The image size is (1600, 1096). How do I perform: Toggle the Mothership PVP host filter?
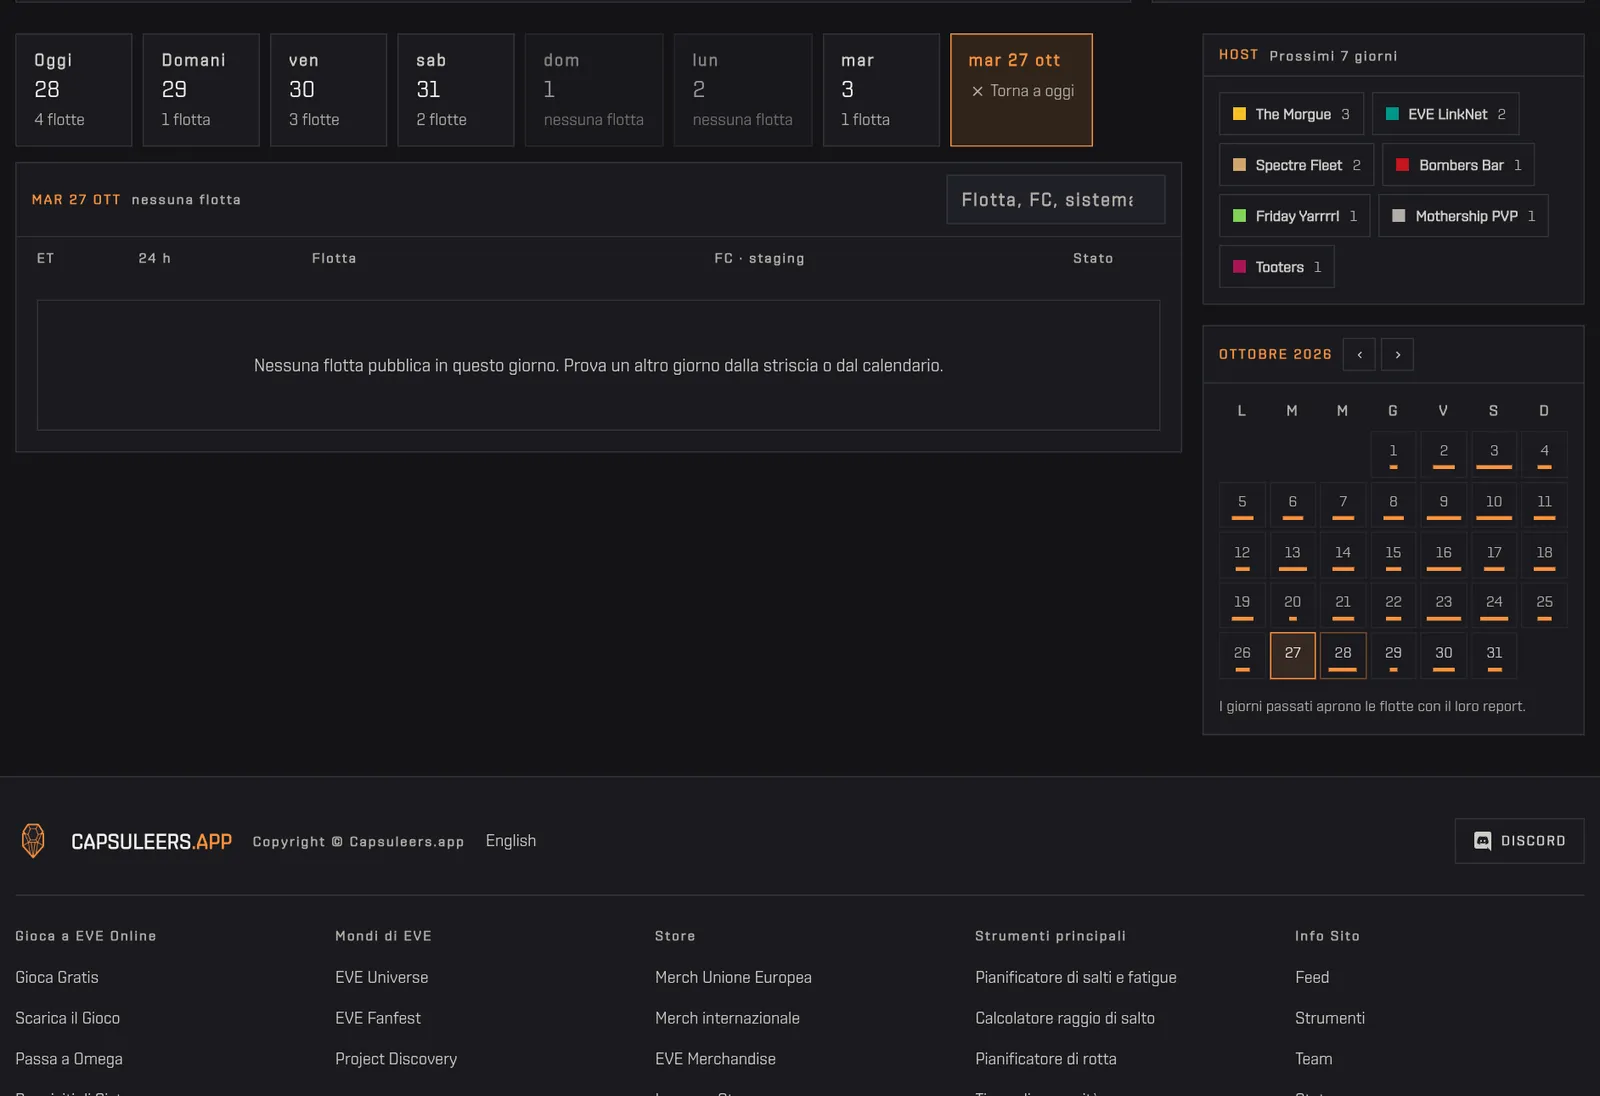tap(1463, 216)
